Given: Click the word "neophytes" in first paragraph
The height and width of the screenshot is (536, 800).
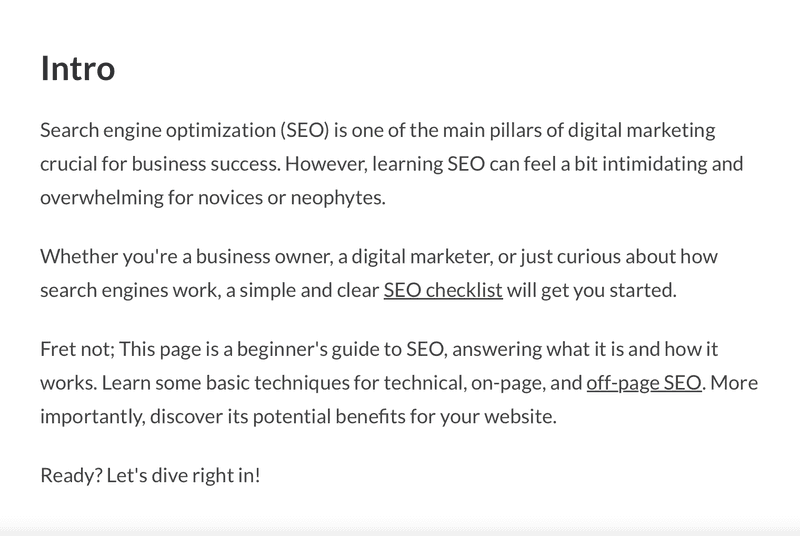Looking at the screenshot, I should click(x=336, y=198).
